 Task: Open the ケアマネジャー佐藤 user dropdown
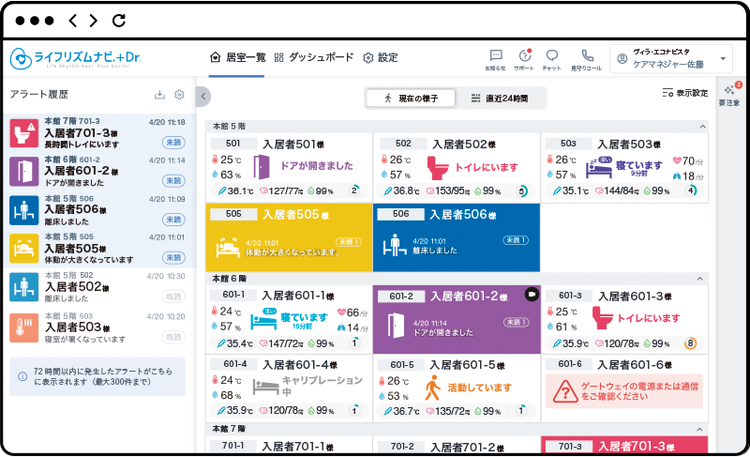[670, 58]
